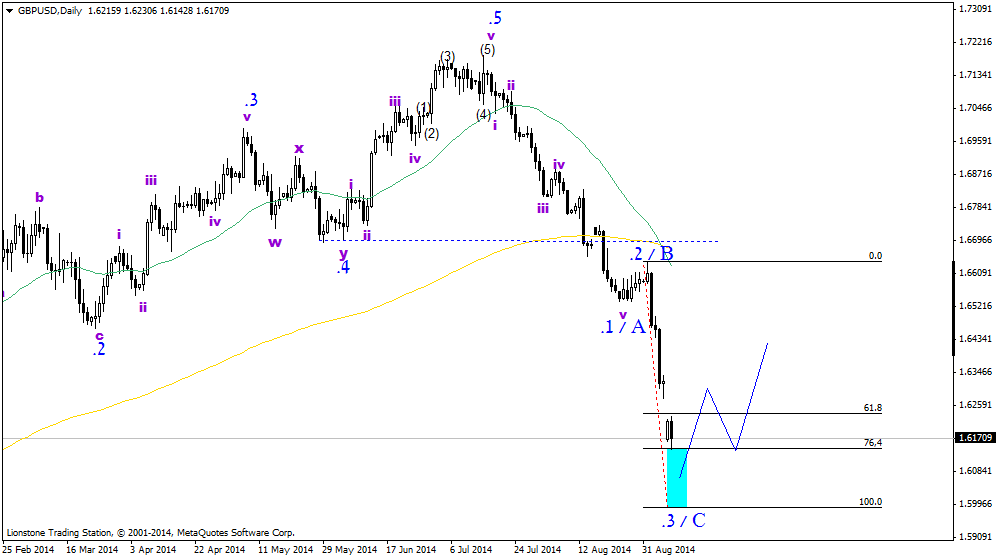Click the purple x wave label
This screenshot has height=558, width=996.
pos(299,149)
